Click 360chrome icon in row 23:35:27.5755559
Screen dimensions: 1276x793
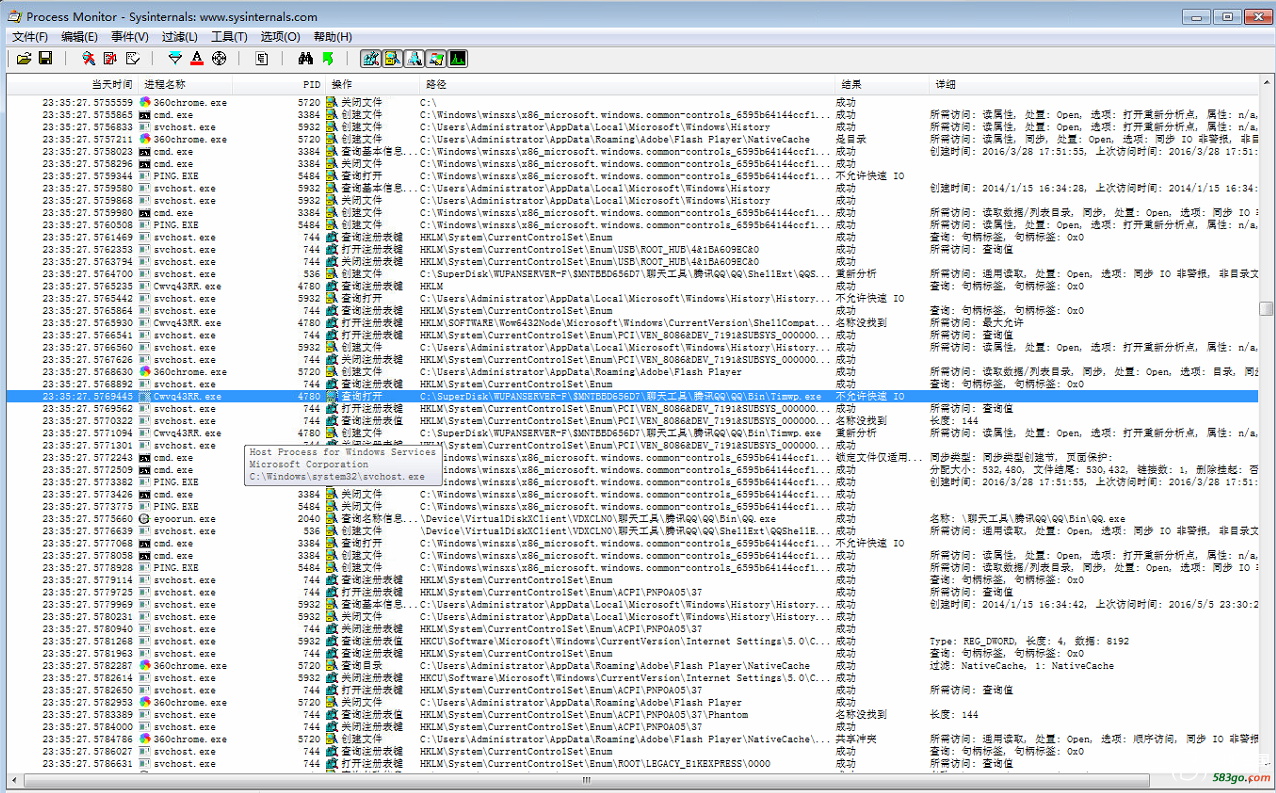145,103
